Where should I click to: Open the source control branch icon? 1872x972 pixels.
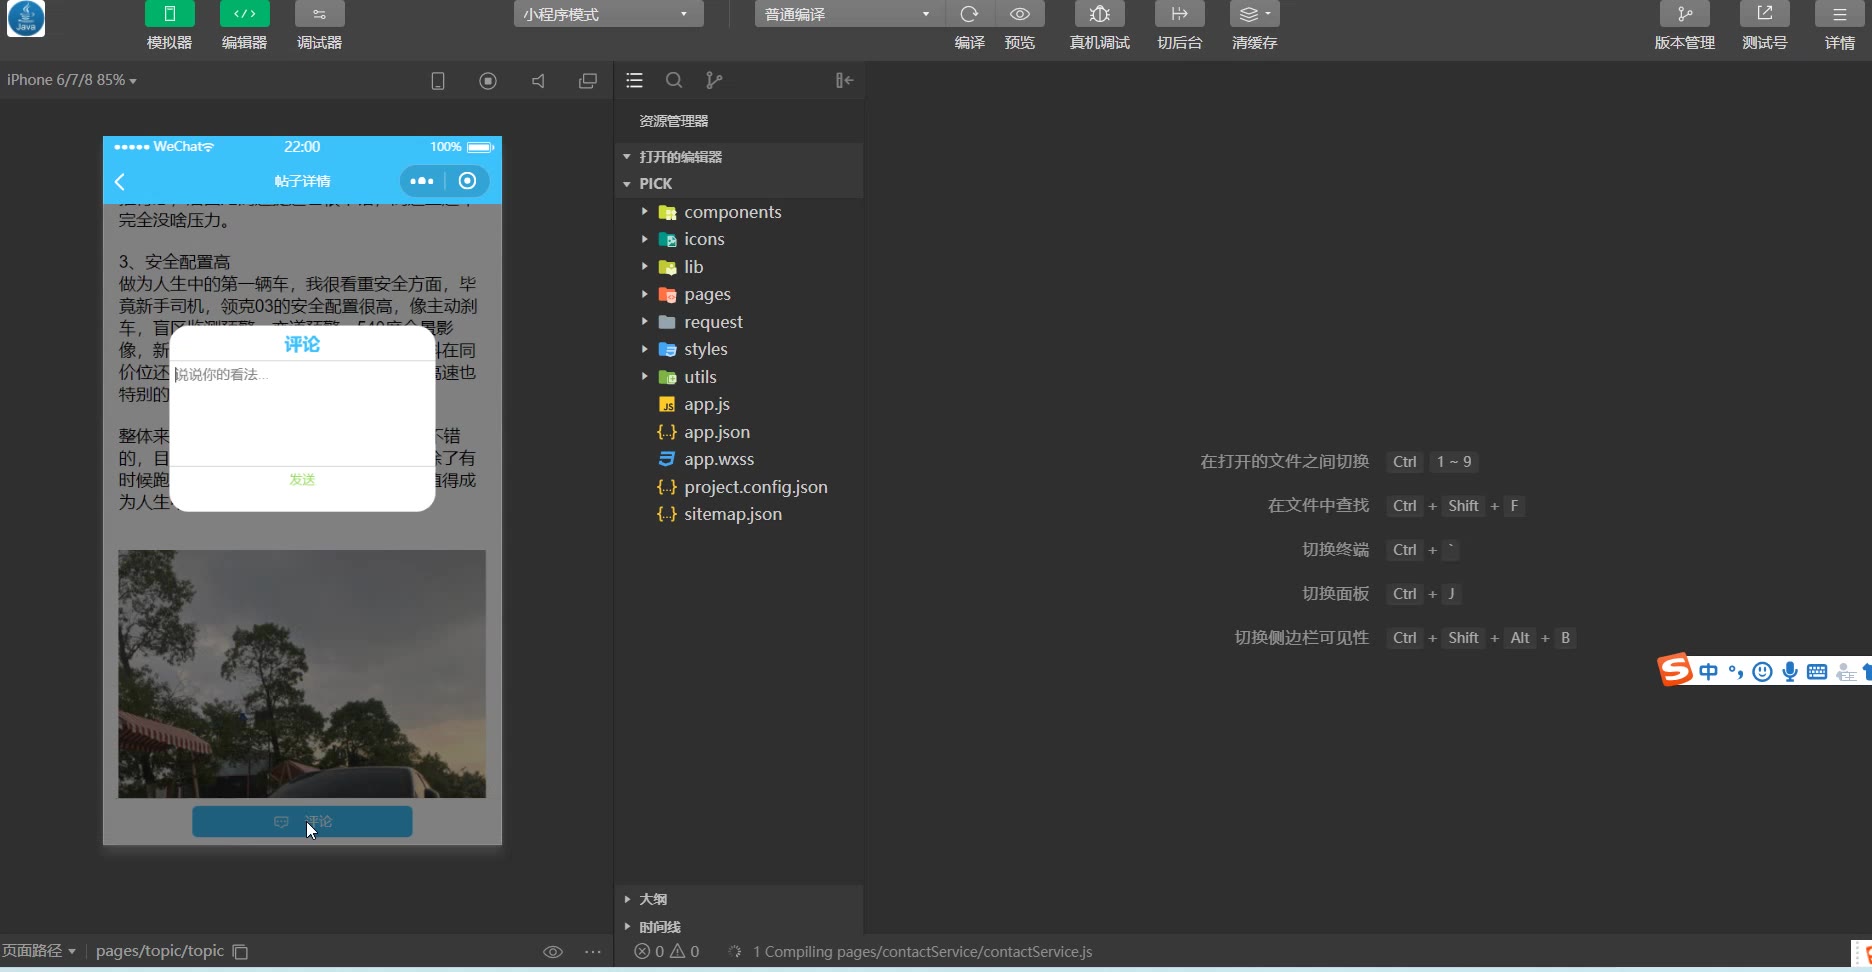coord(714,80)
